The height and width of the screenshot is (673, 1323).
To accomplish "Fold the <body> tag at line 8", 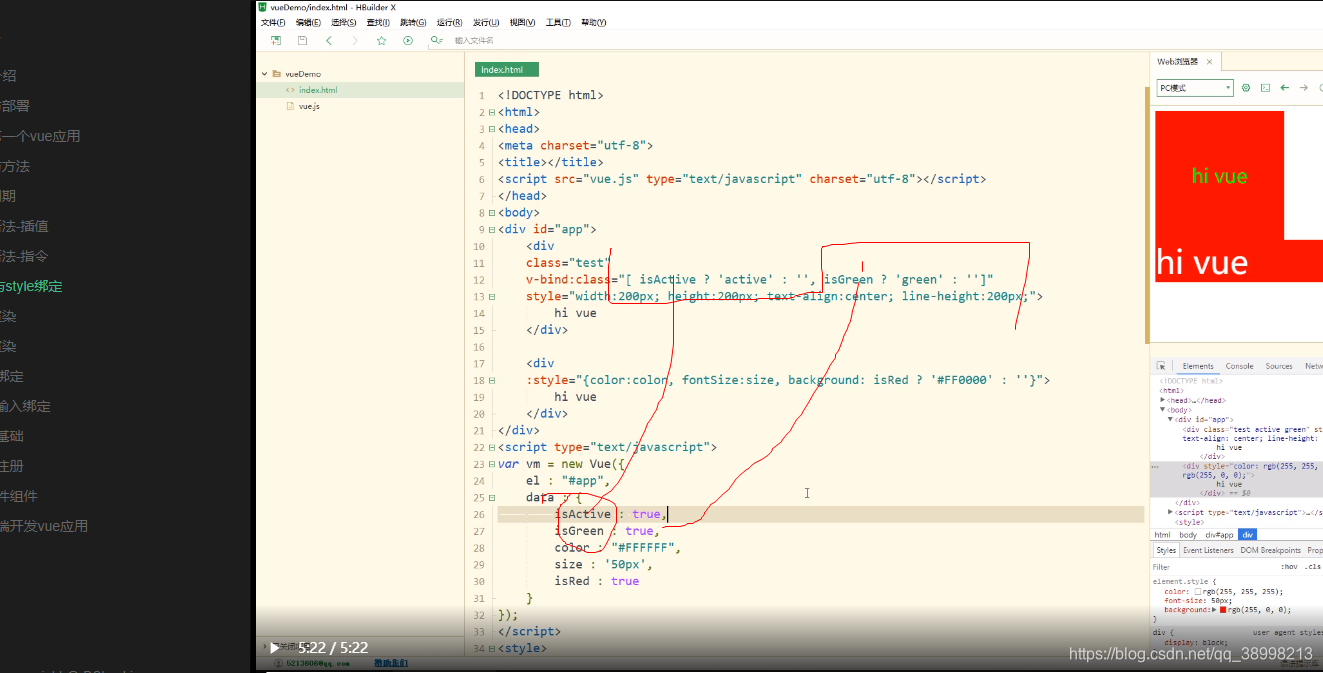I will pos(491,213).
